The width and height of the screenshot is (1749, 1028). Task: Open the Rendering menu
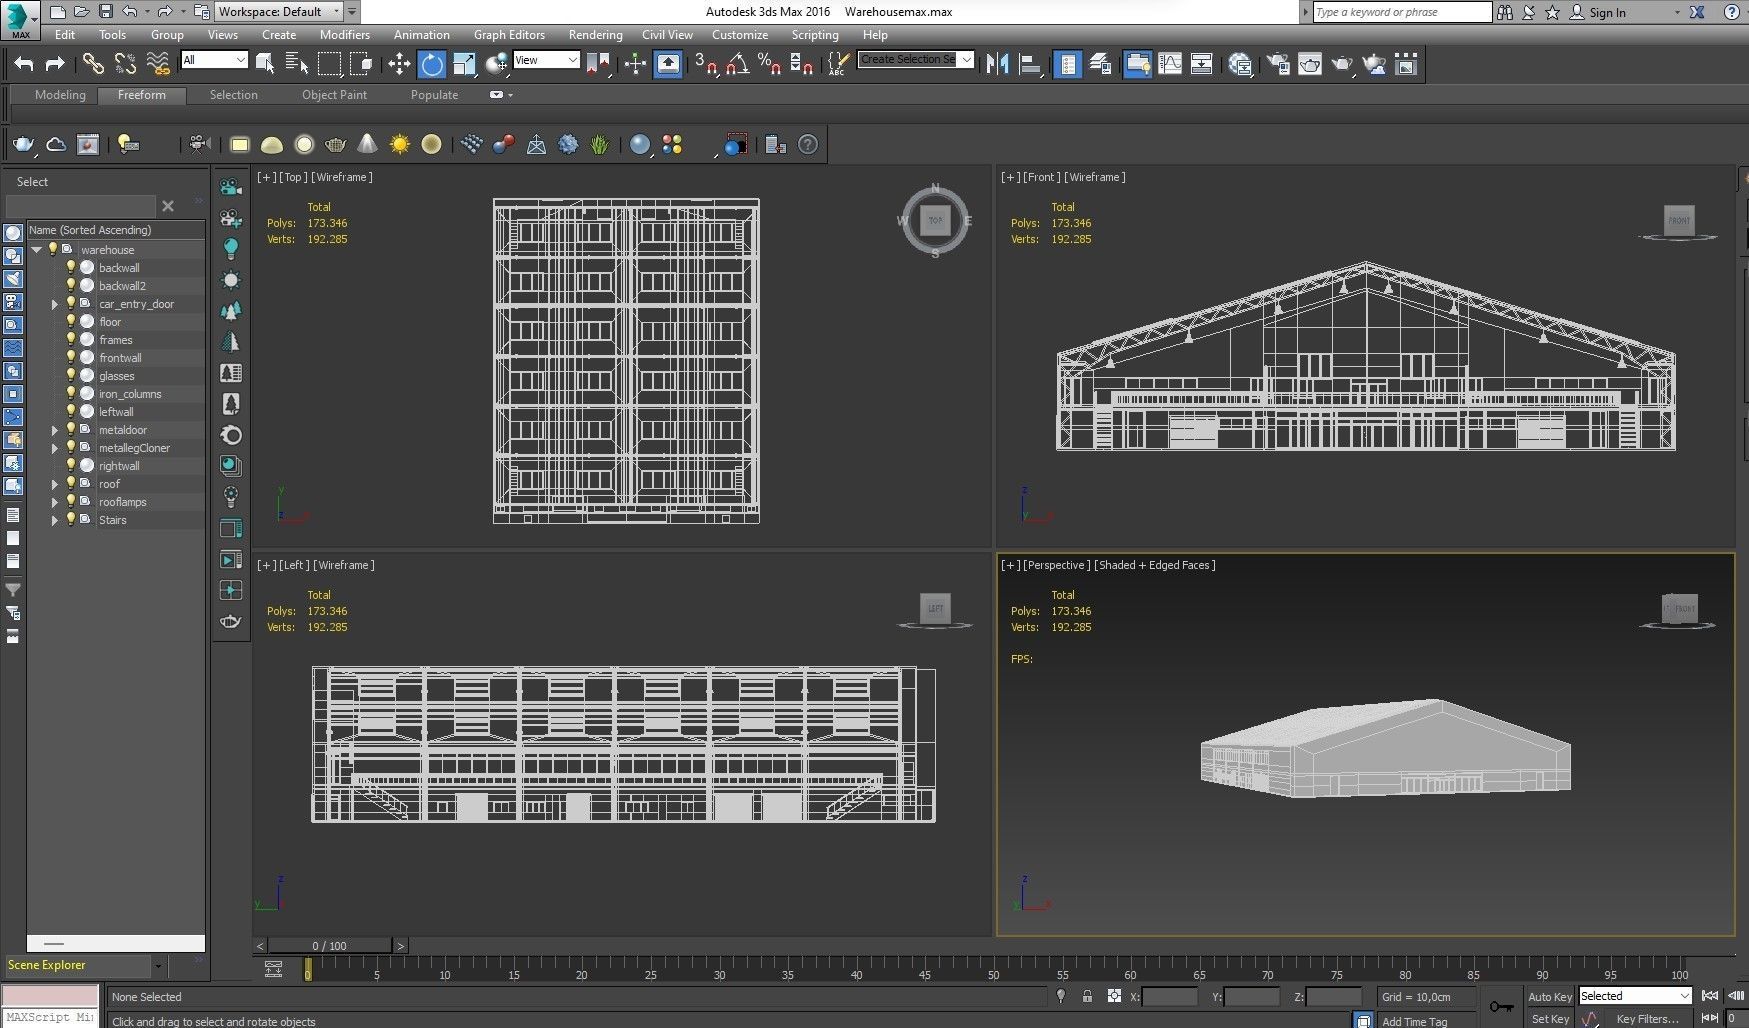click(x=595, y=34)
